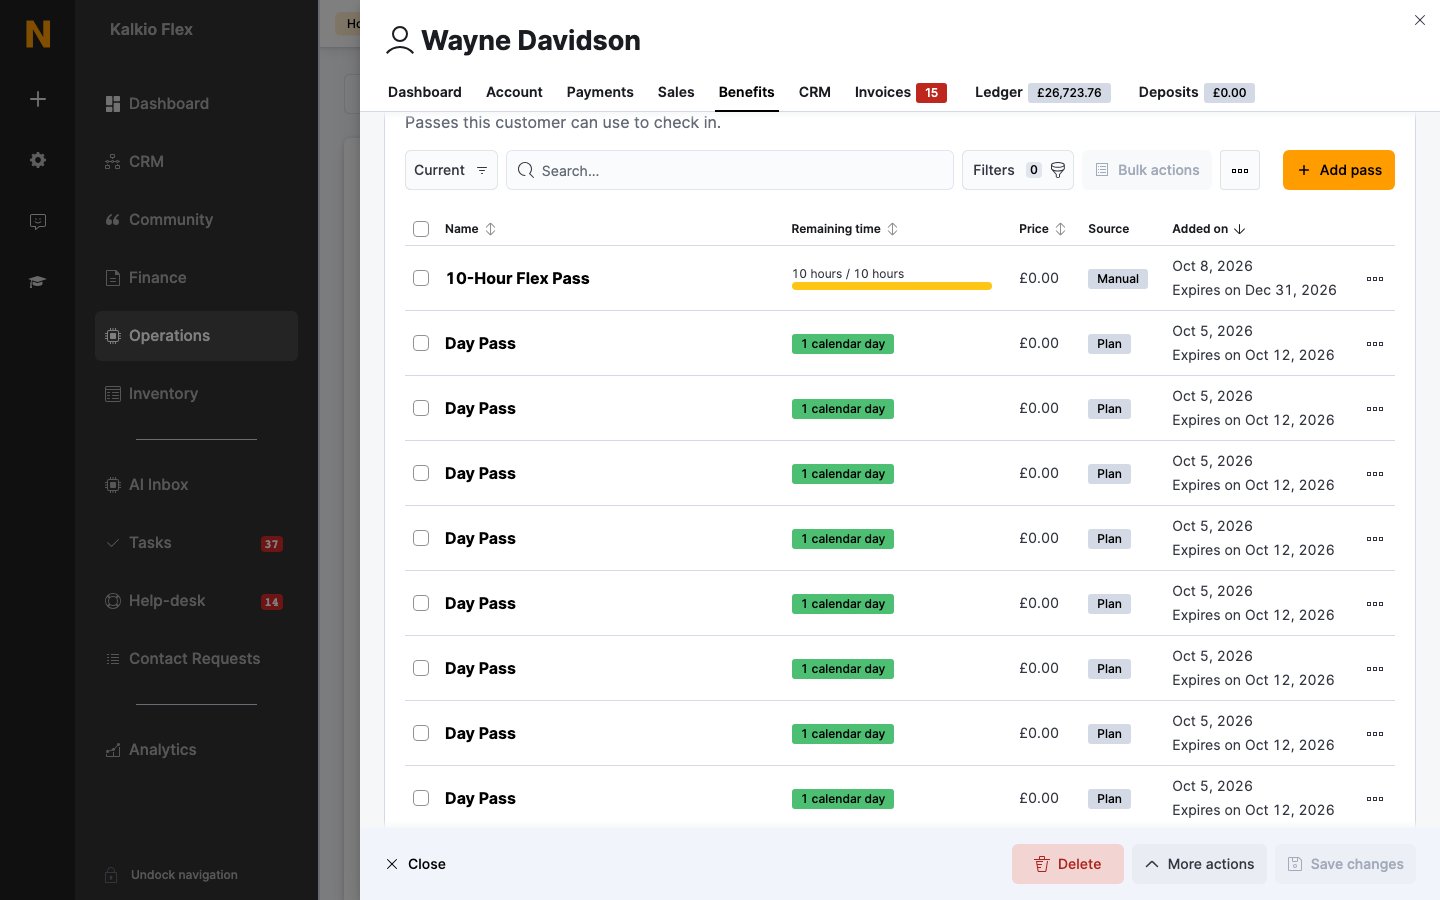Viewport: 1440px width, 900px height.
Task: Close the customer panel with X icon
Action: tap(1420, 20)
